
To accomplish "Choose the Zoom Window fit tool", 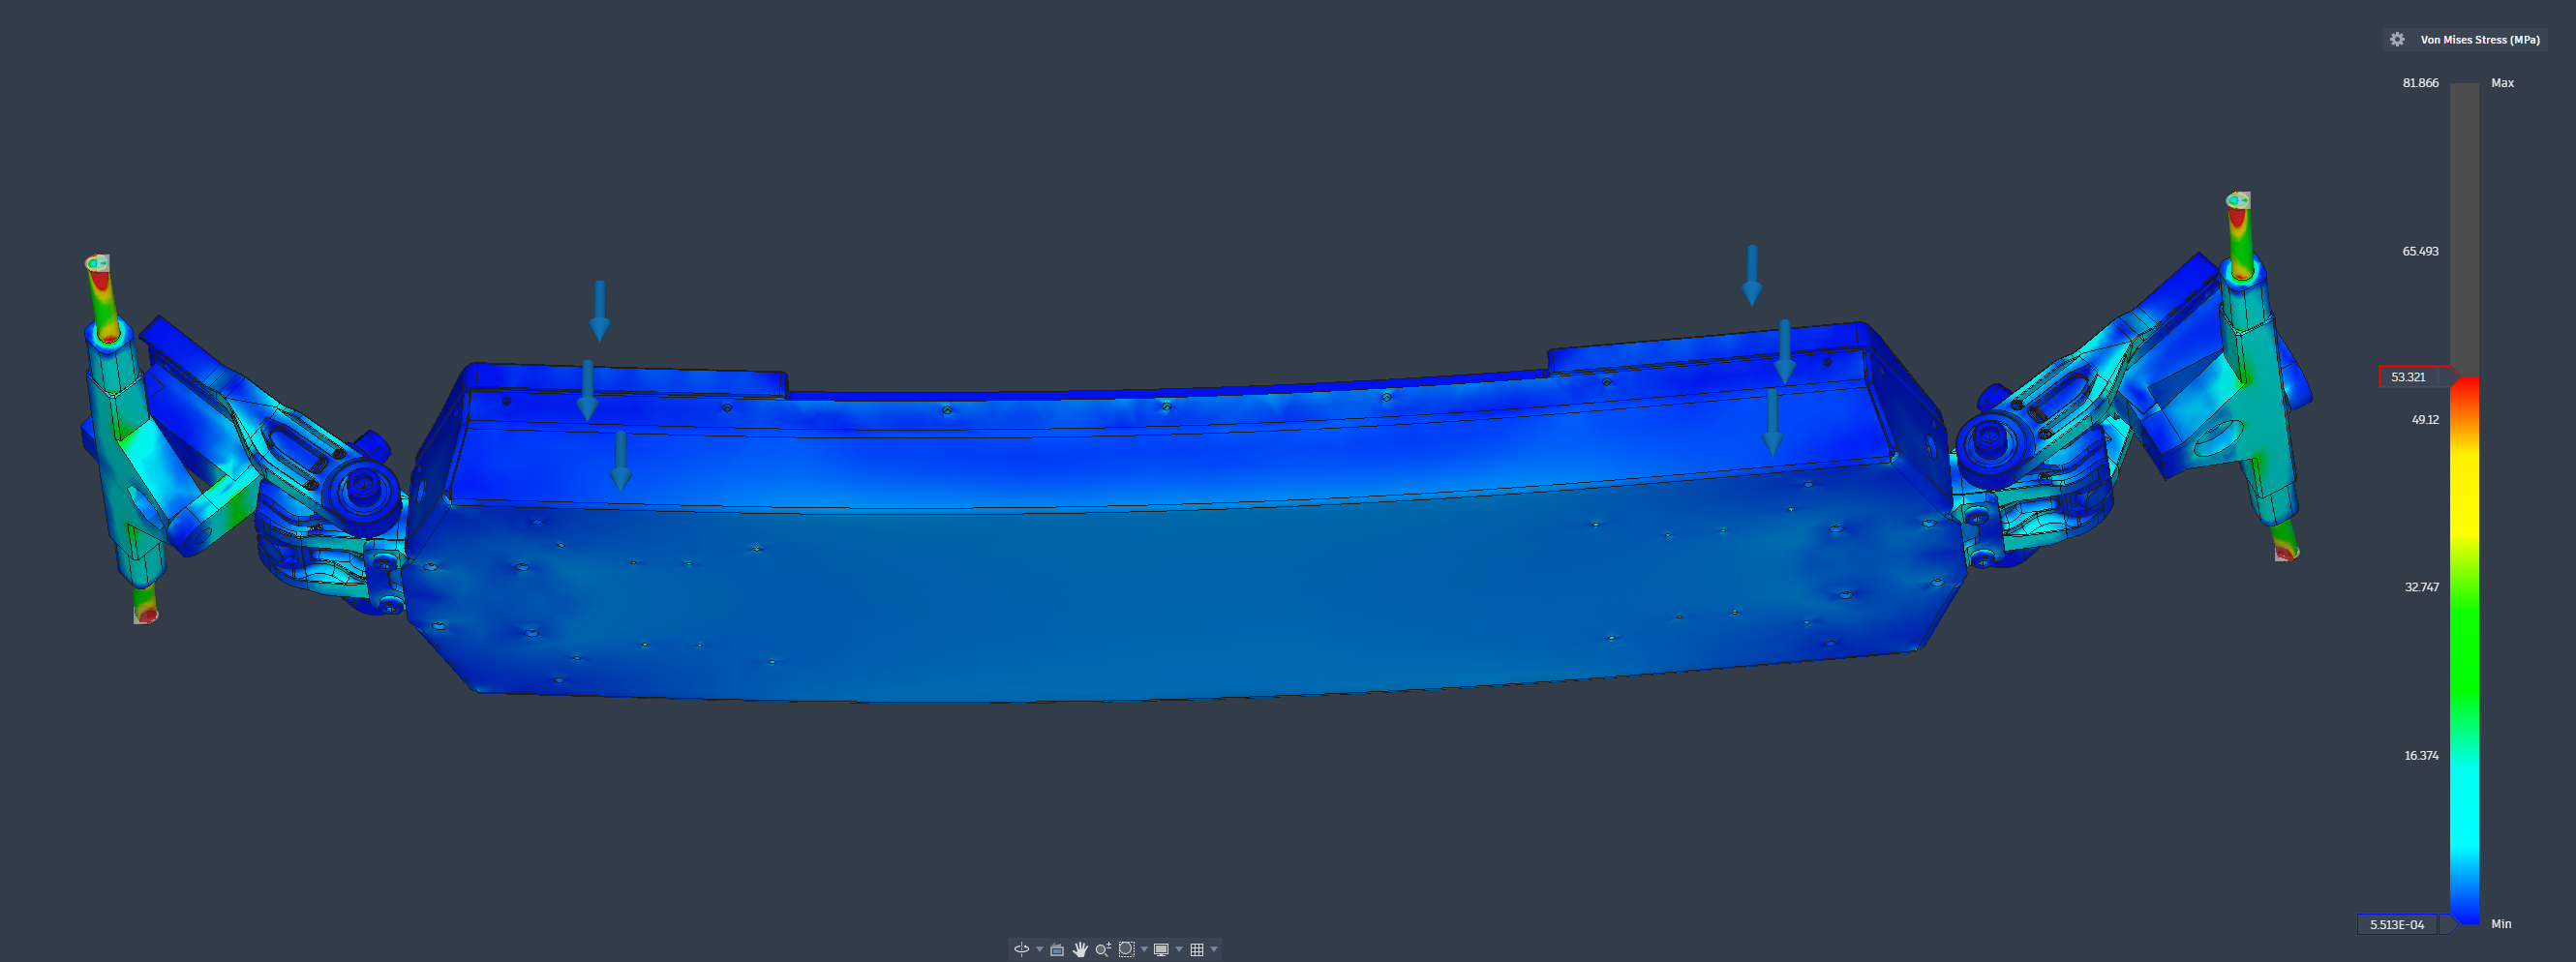I will (1126, 949).
